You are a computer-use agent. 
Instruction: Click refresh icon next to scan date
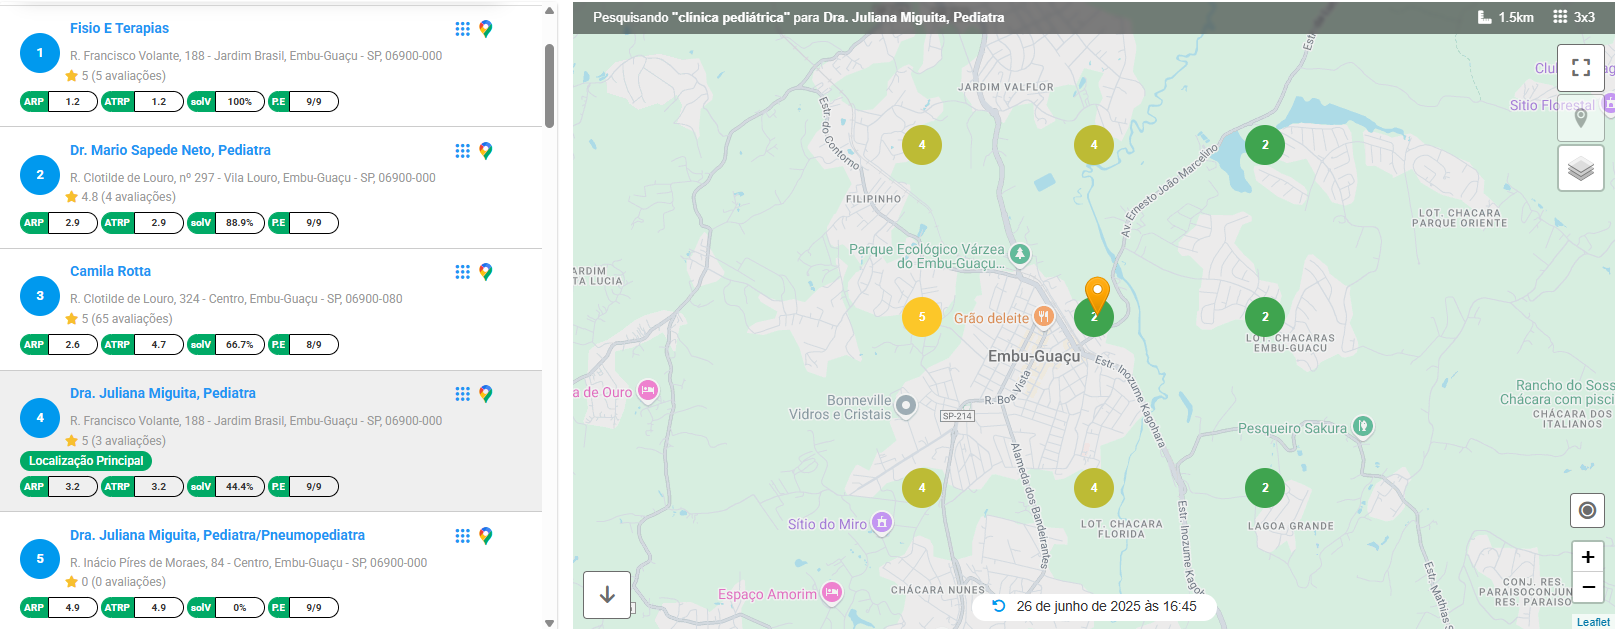pyautogui.click(x=998, y=606)
